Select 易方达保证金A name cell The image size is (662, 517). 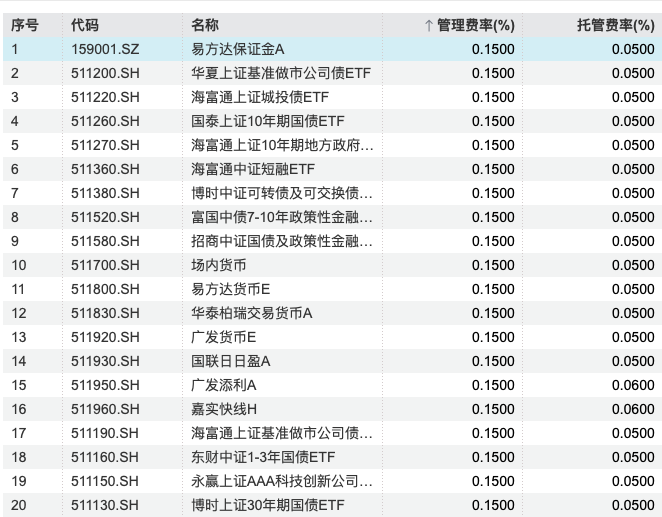(238, 49)
